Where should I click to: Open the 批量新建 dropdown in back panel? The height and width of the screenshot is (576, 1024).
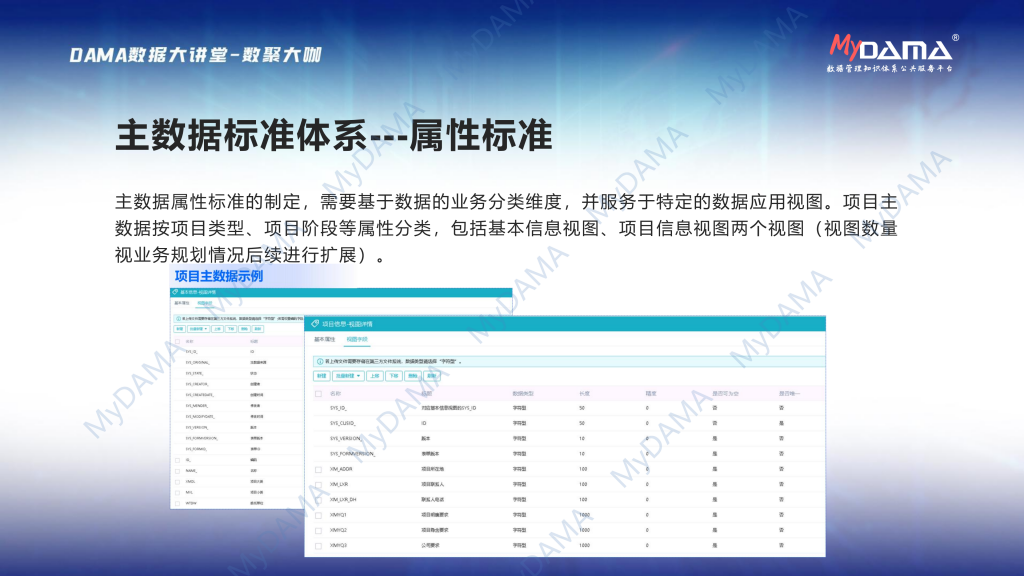(197, 328)
